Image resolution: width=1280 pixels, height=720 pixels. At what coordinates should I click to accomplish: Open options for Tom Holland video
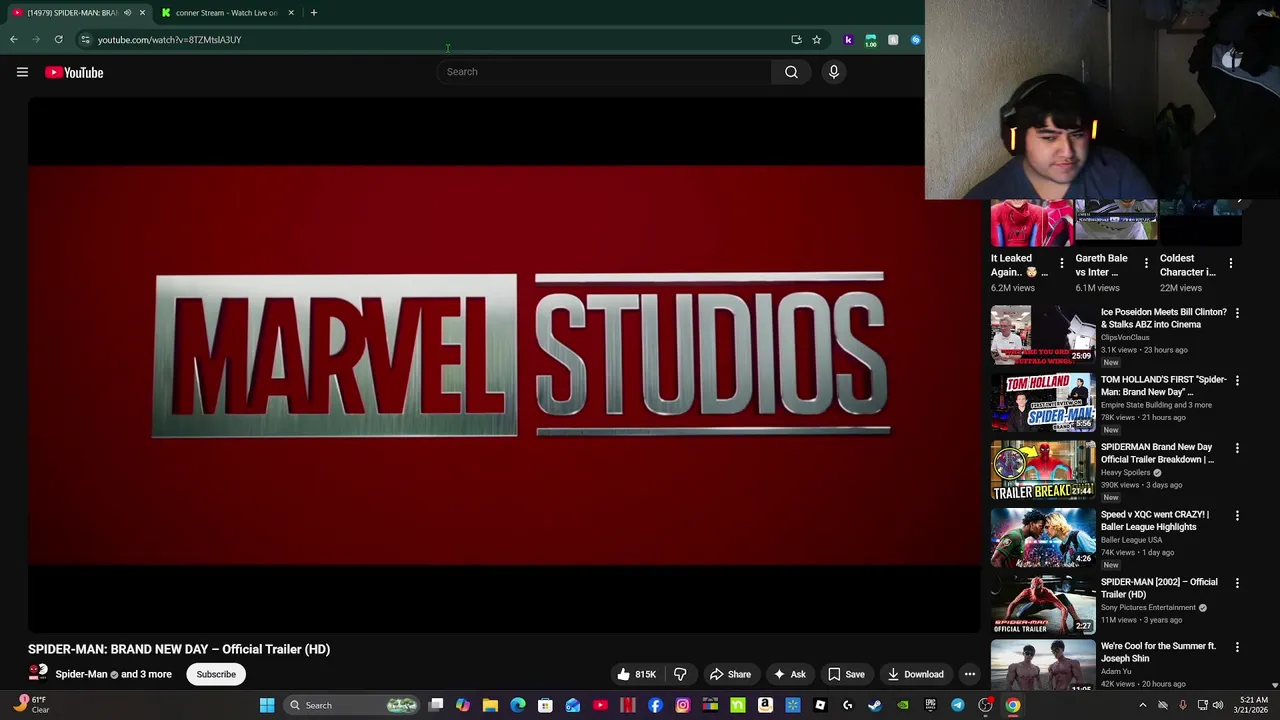pos(1237,381)
